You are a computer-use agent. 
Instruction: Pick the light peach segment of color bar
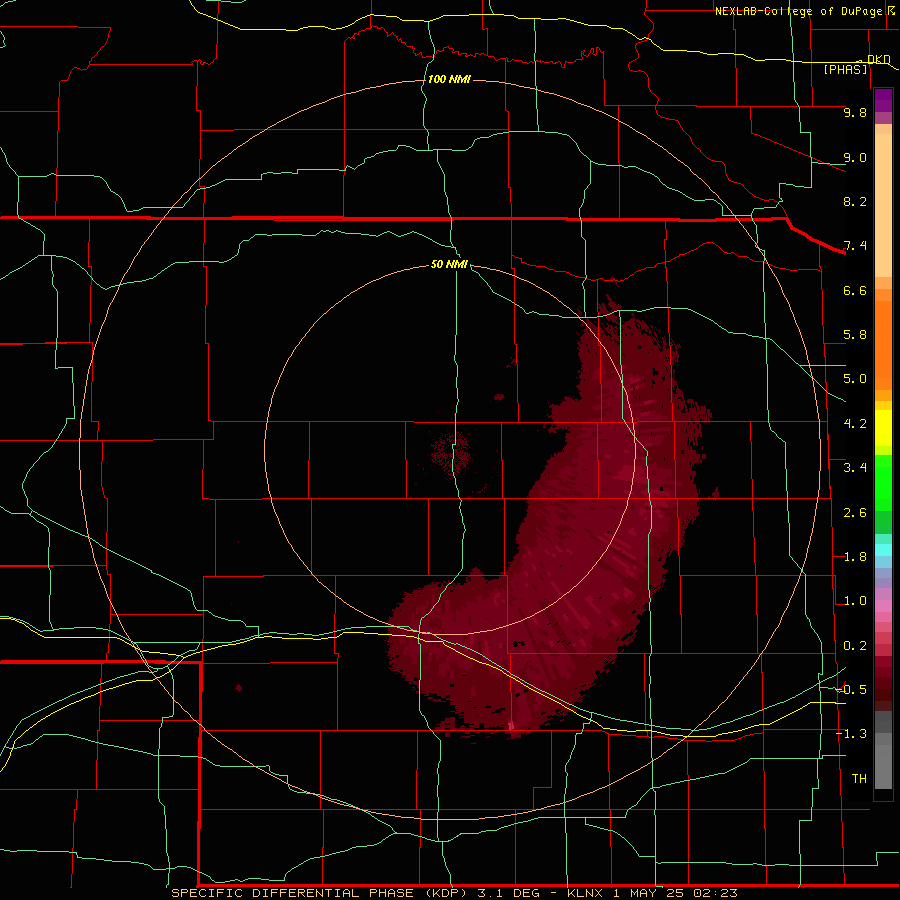coord(883,205)
